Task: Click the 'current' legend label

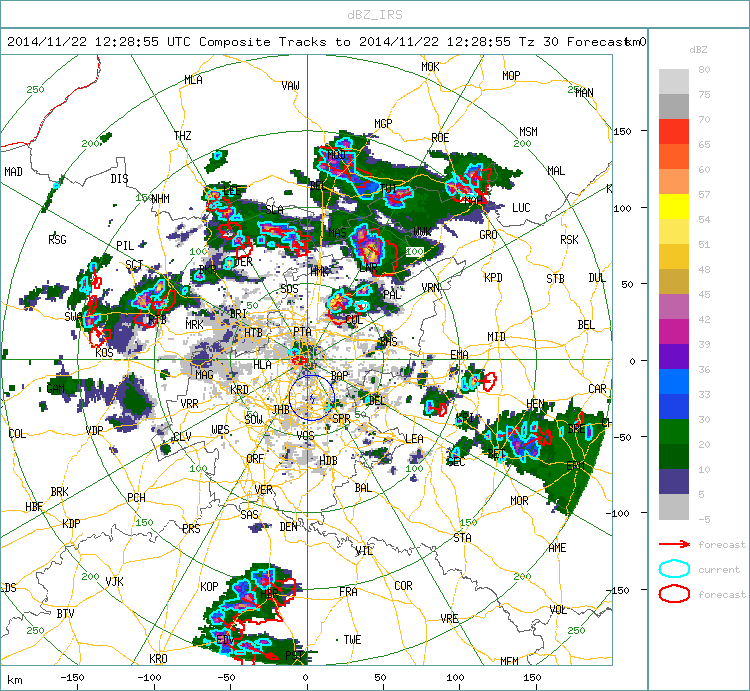Action: coord(719,570)
